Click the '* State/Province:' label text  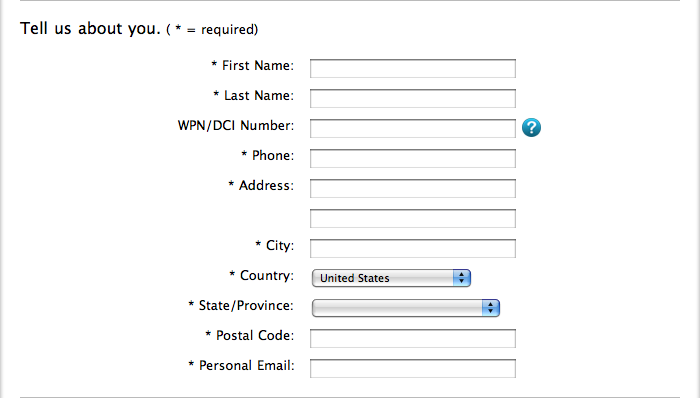241,306
